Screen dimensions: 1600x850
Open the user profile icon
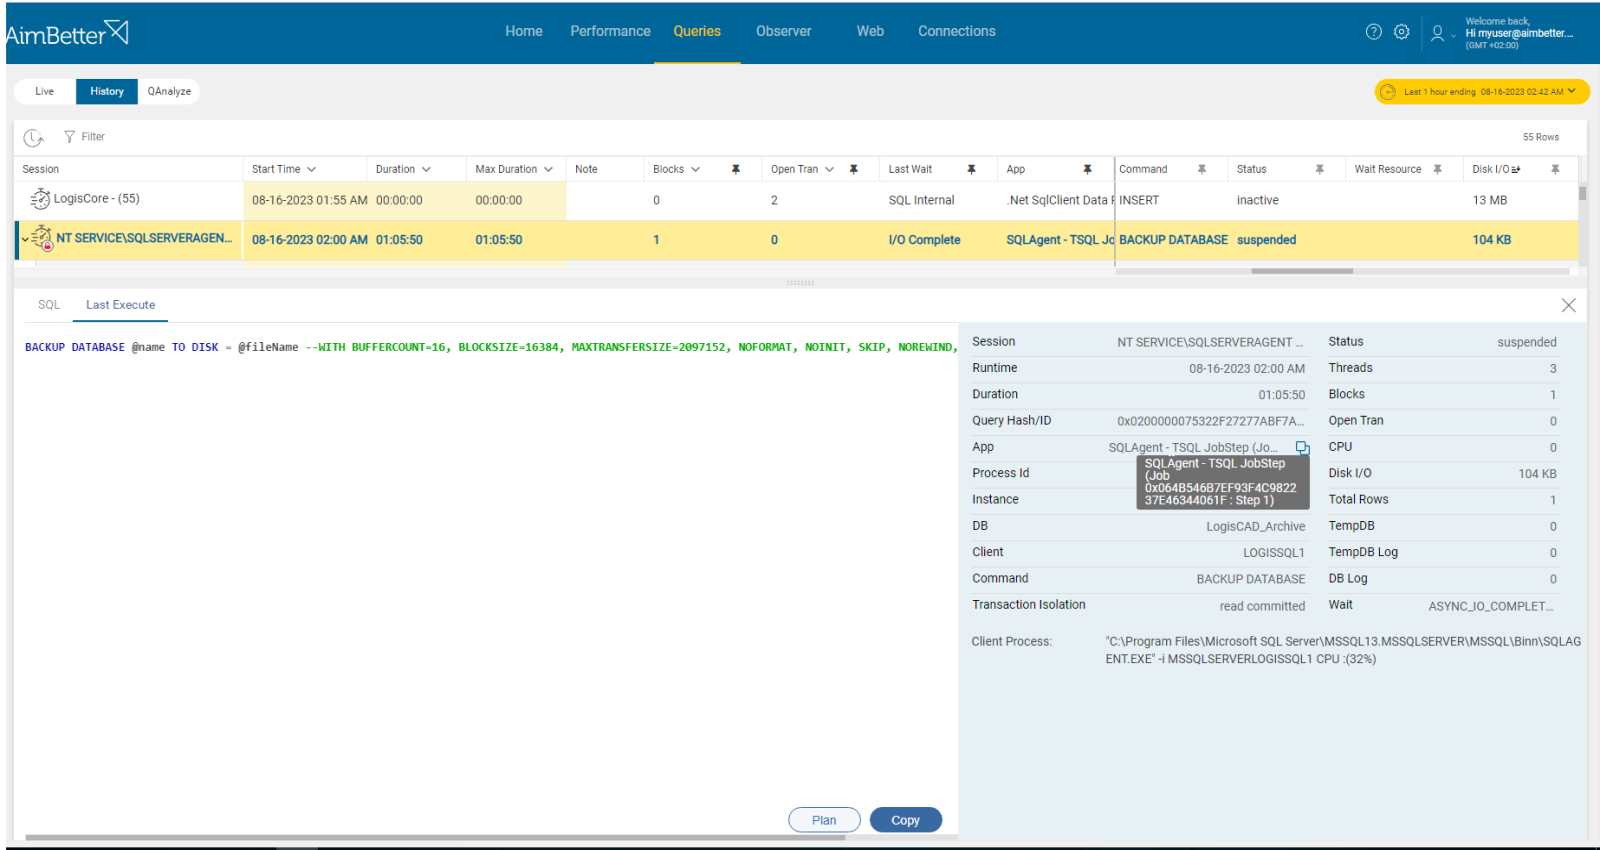click(1437, 33)
